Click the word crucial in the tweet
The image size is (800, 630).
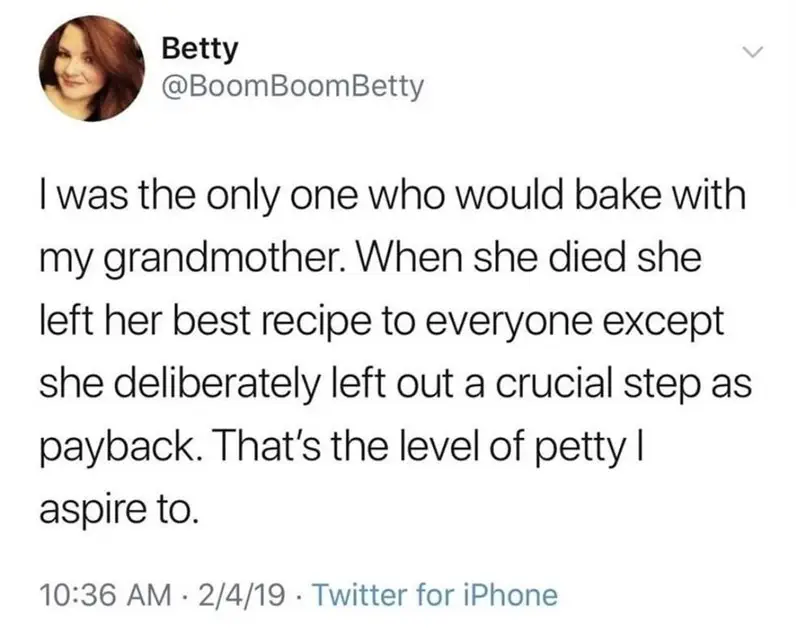click(x=554, y=384)
